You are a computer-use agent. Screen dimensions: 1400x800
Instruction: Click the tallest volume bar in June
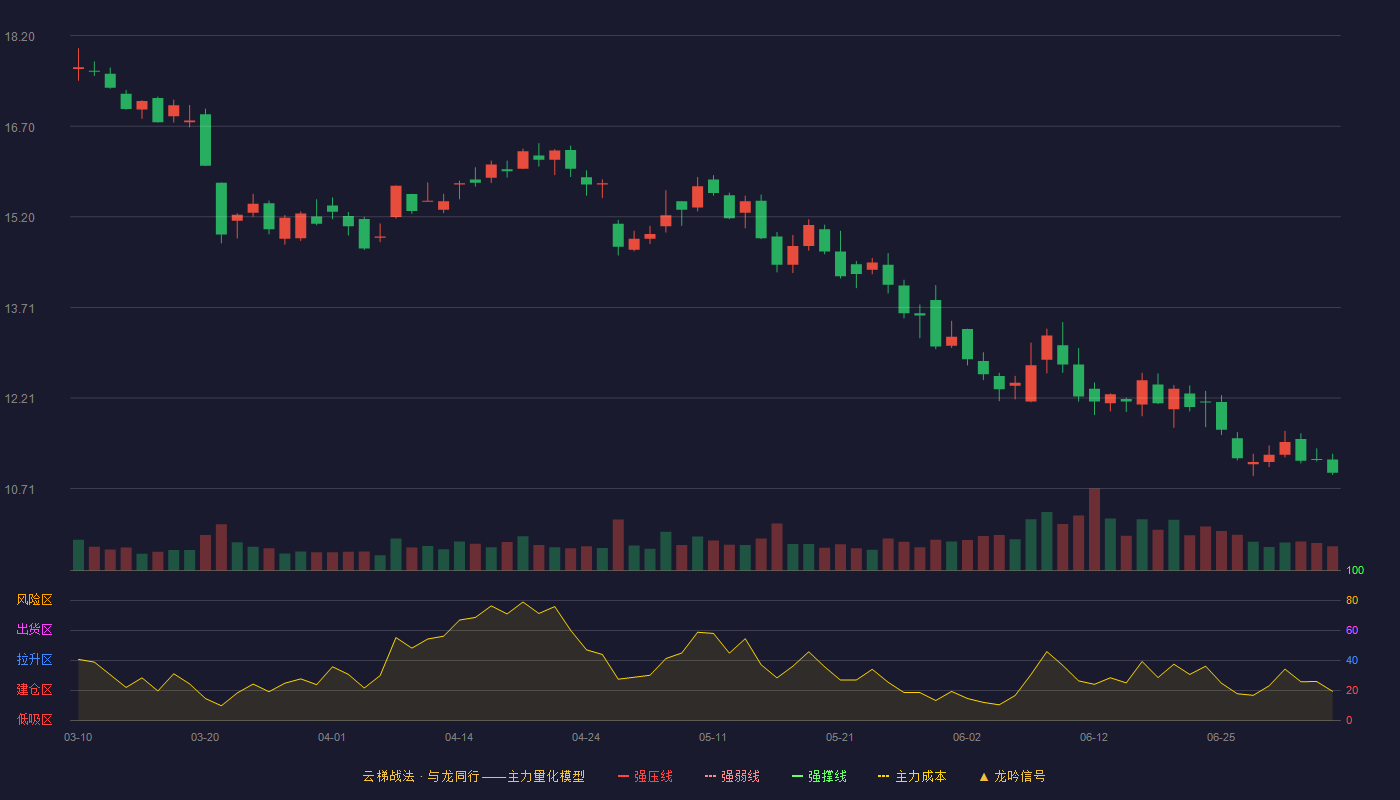[x=1094, y=529]
